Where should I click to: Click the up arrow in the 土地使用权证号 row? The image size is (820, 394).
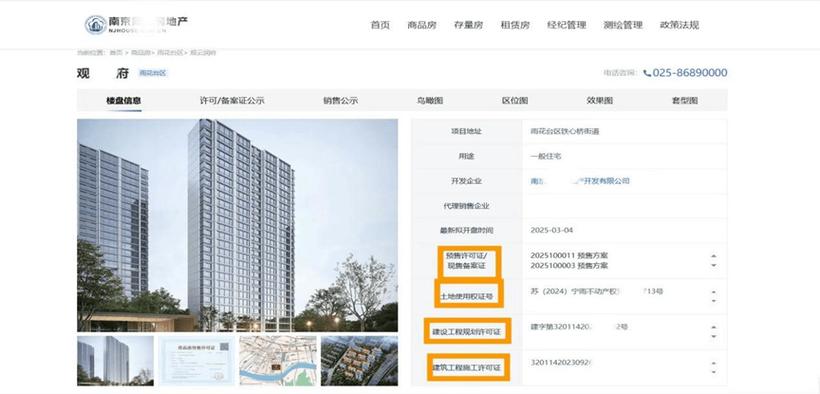click(713, 291)
